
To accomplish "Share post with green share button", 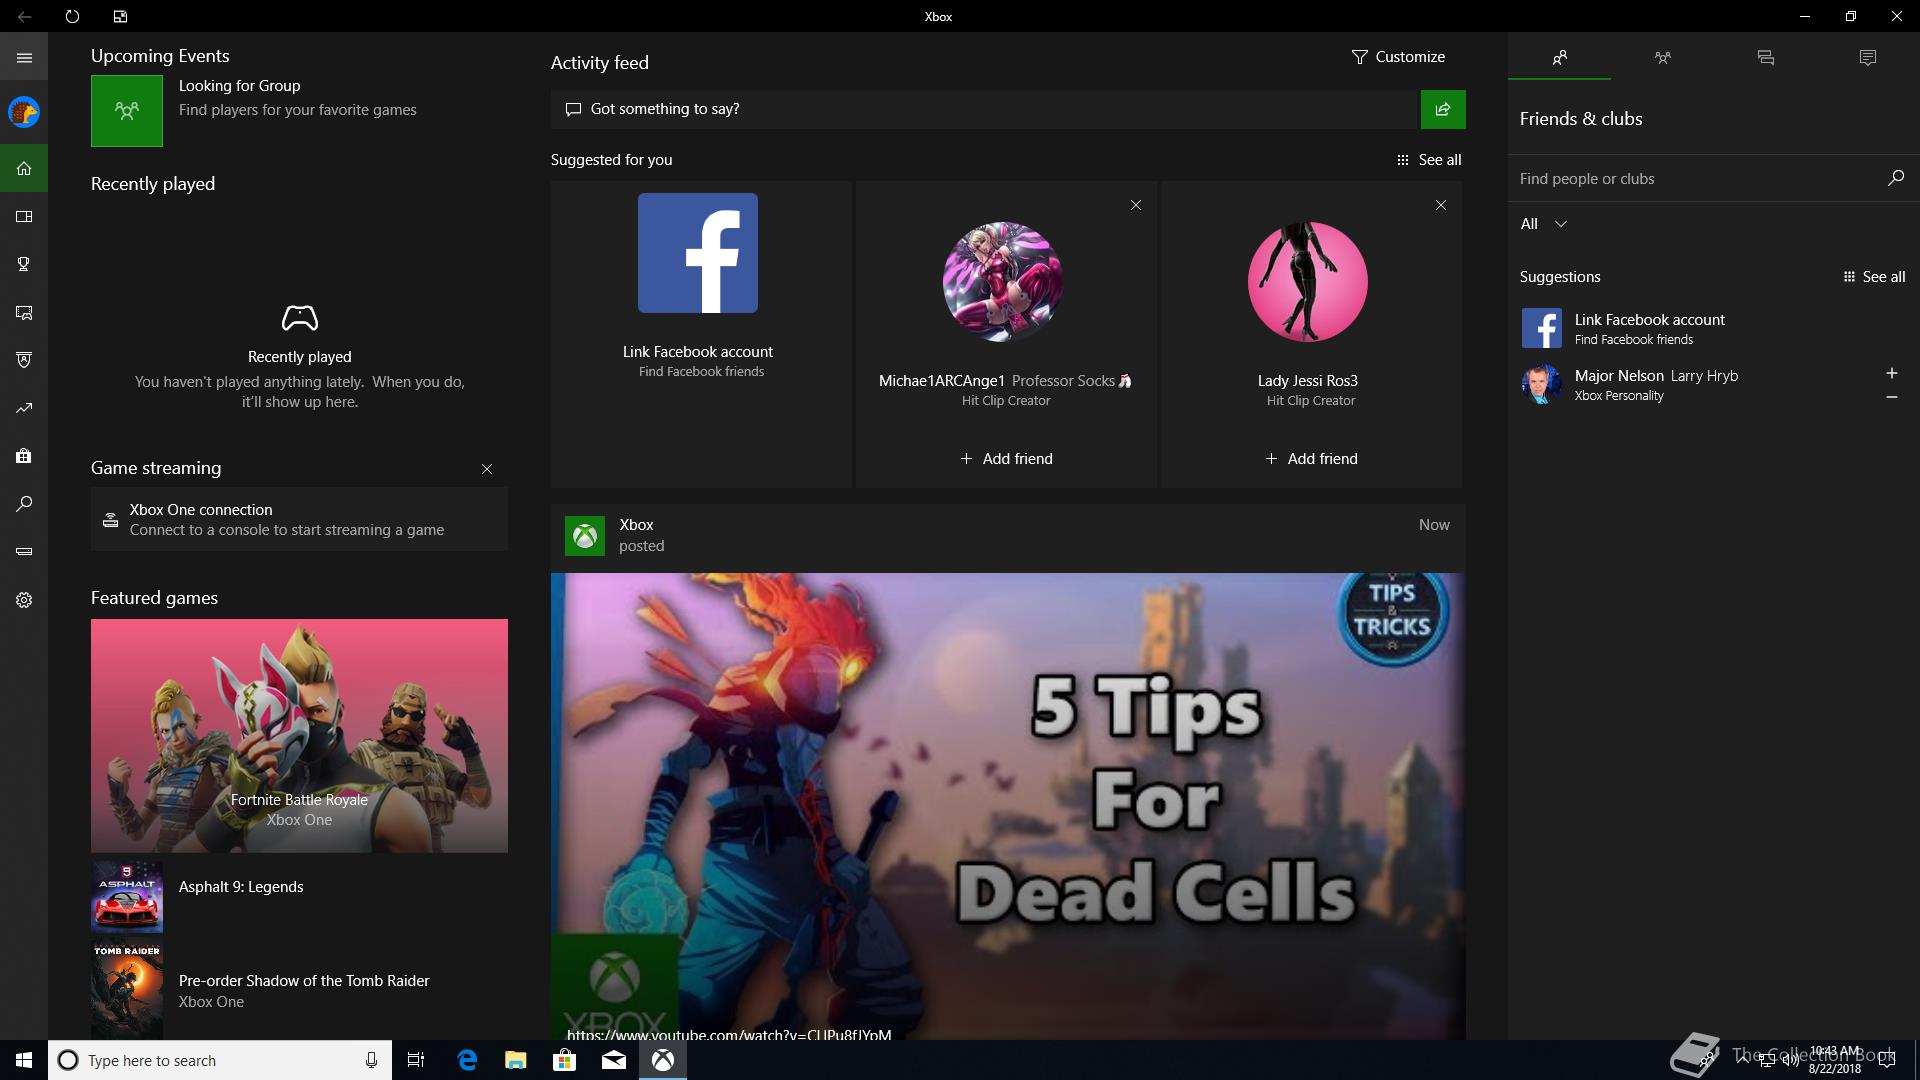I will coord(1443,109).
